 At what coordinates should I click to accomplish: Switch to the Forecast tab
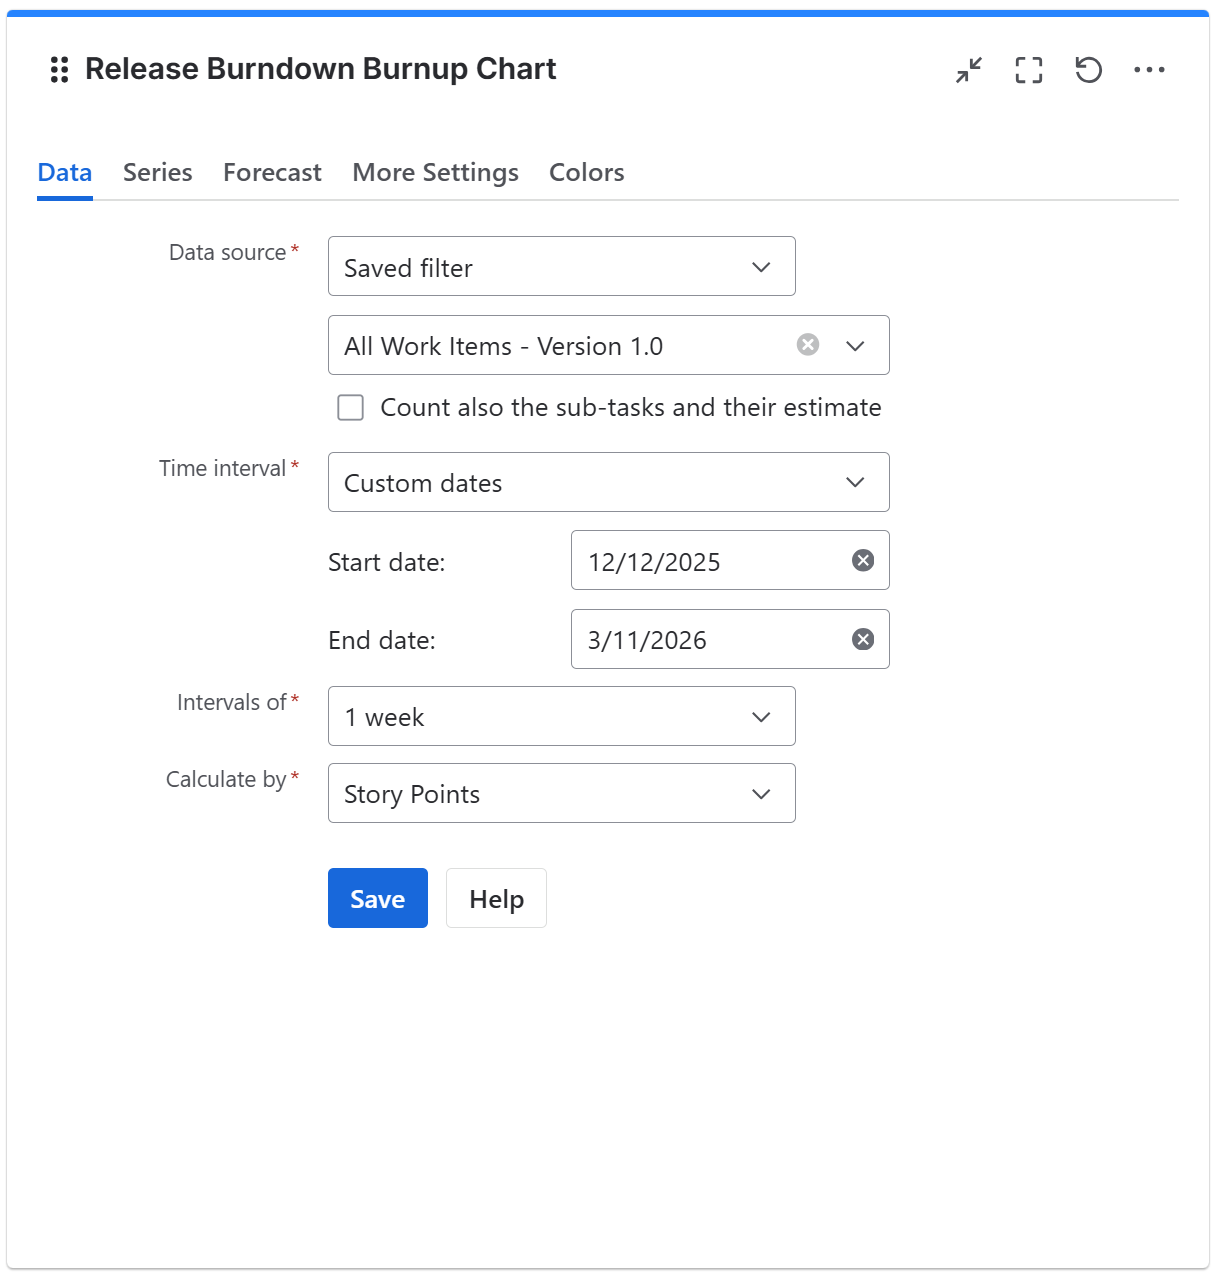[x=272, y=172]
